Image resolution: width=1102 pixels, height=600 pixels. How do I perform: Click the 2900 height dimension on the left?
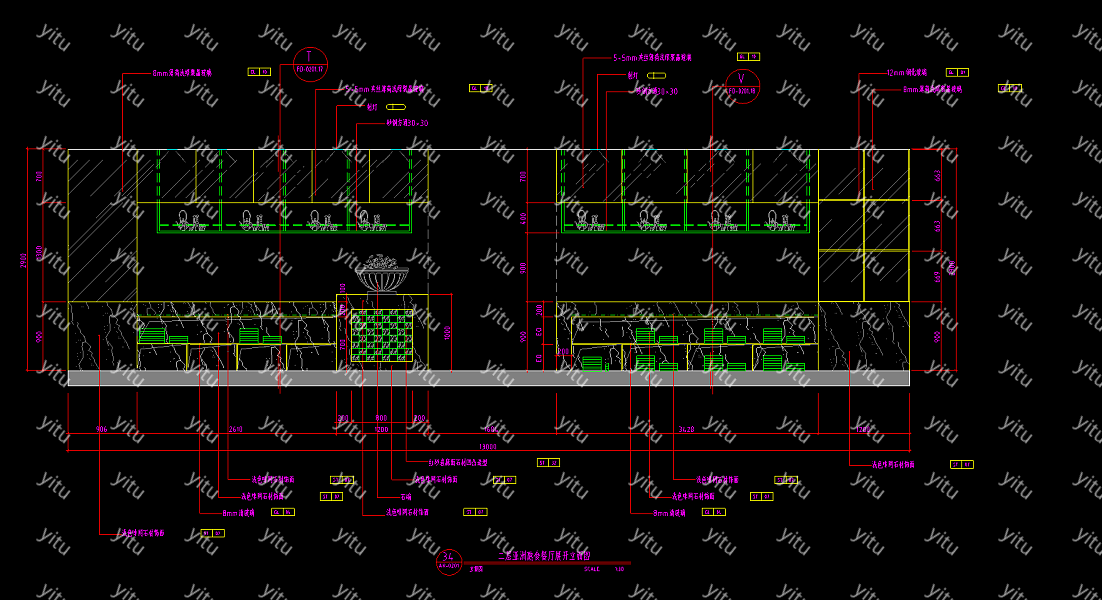[x=22, y=260]
